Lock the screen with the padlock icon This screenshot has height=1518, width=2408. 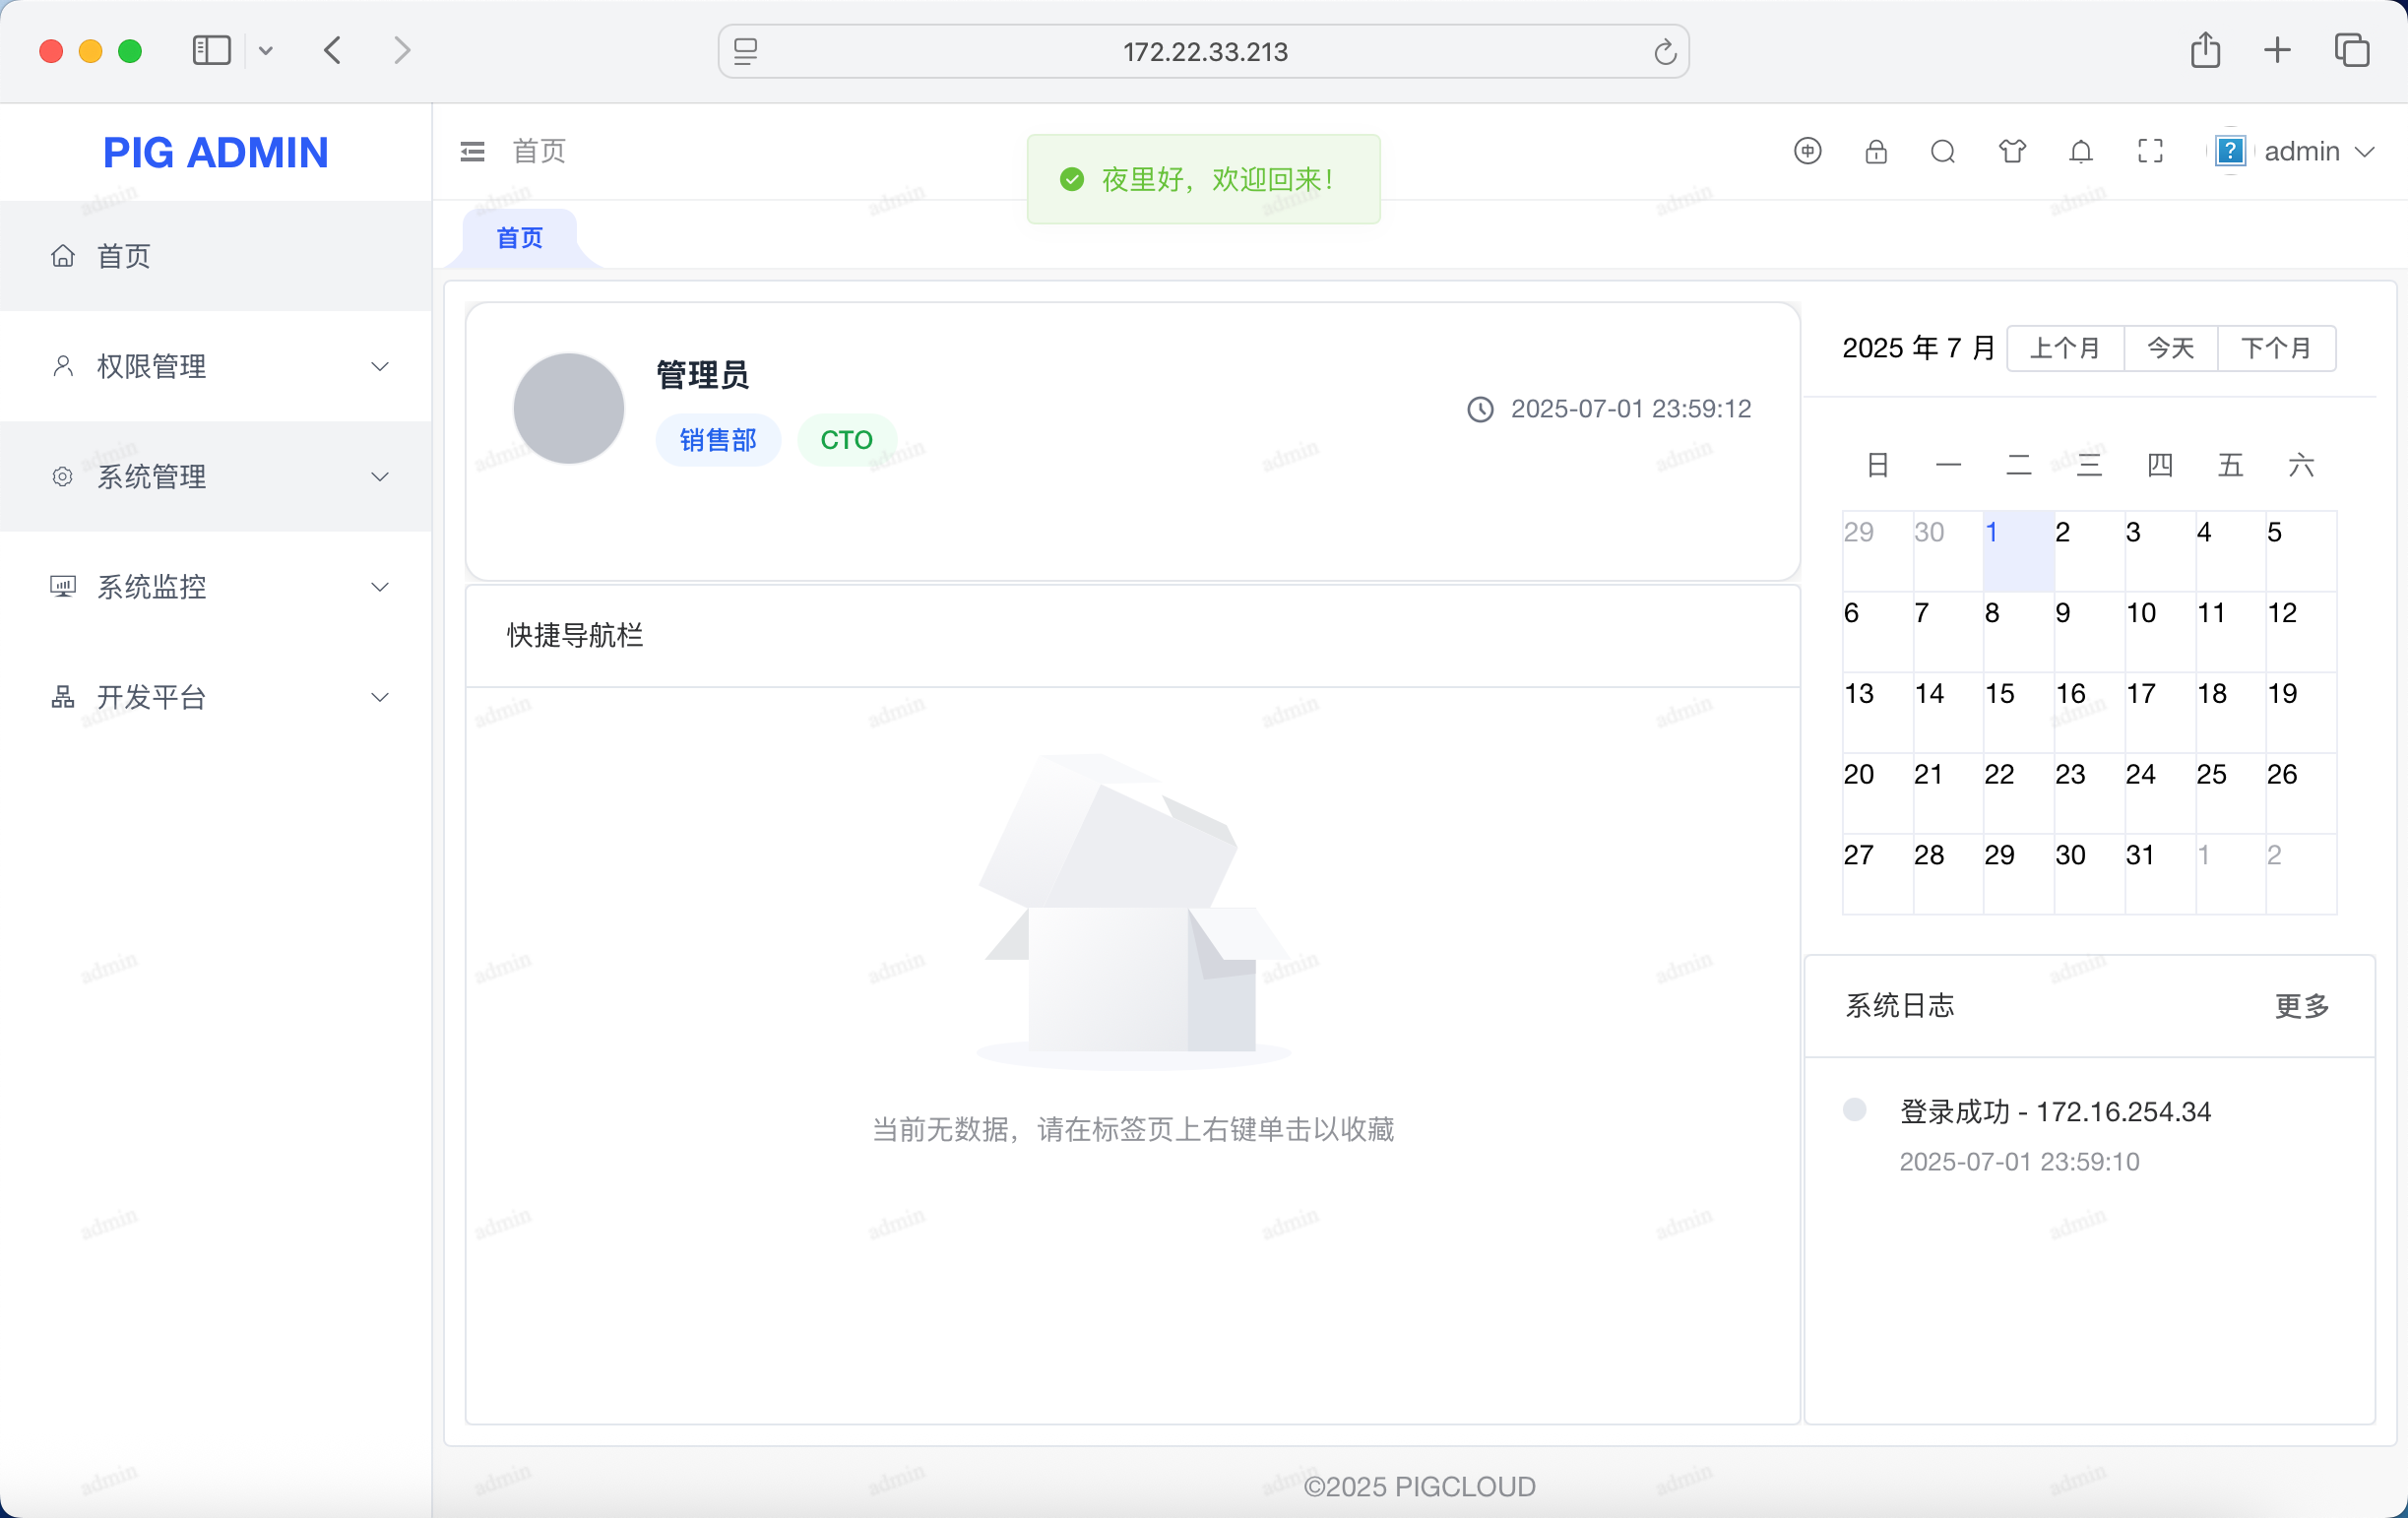tap(1875, 151)
